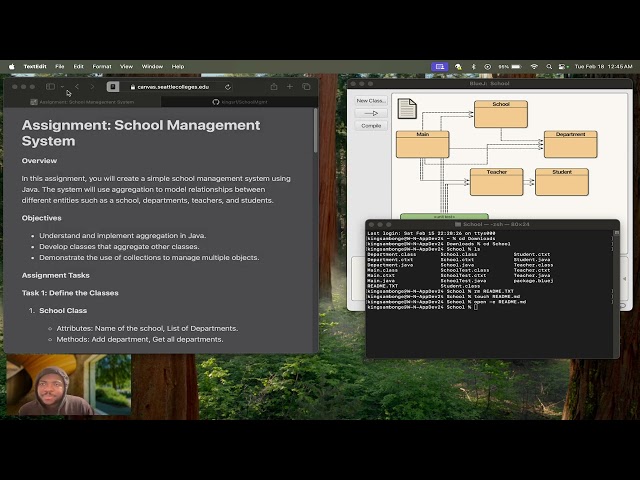Reload the Safari page
This screenshot has height=480, width=640.
[x=228, y=87]
